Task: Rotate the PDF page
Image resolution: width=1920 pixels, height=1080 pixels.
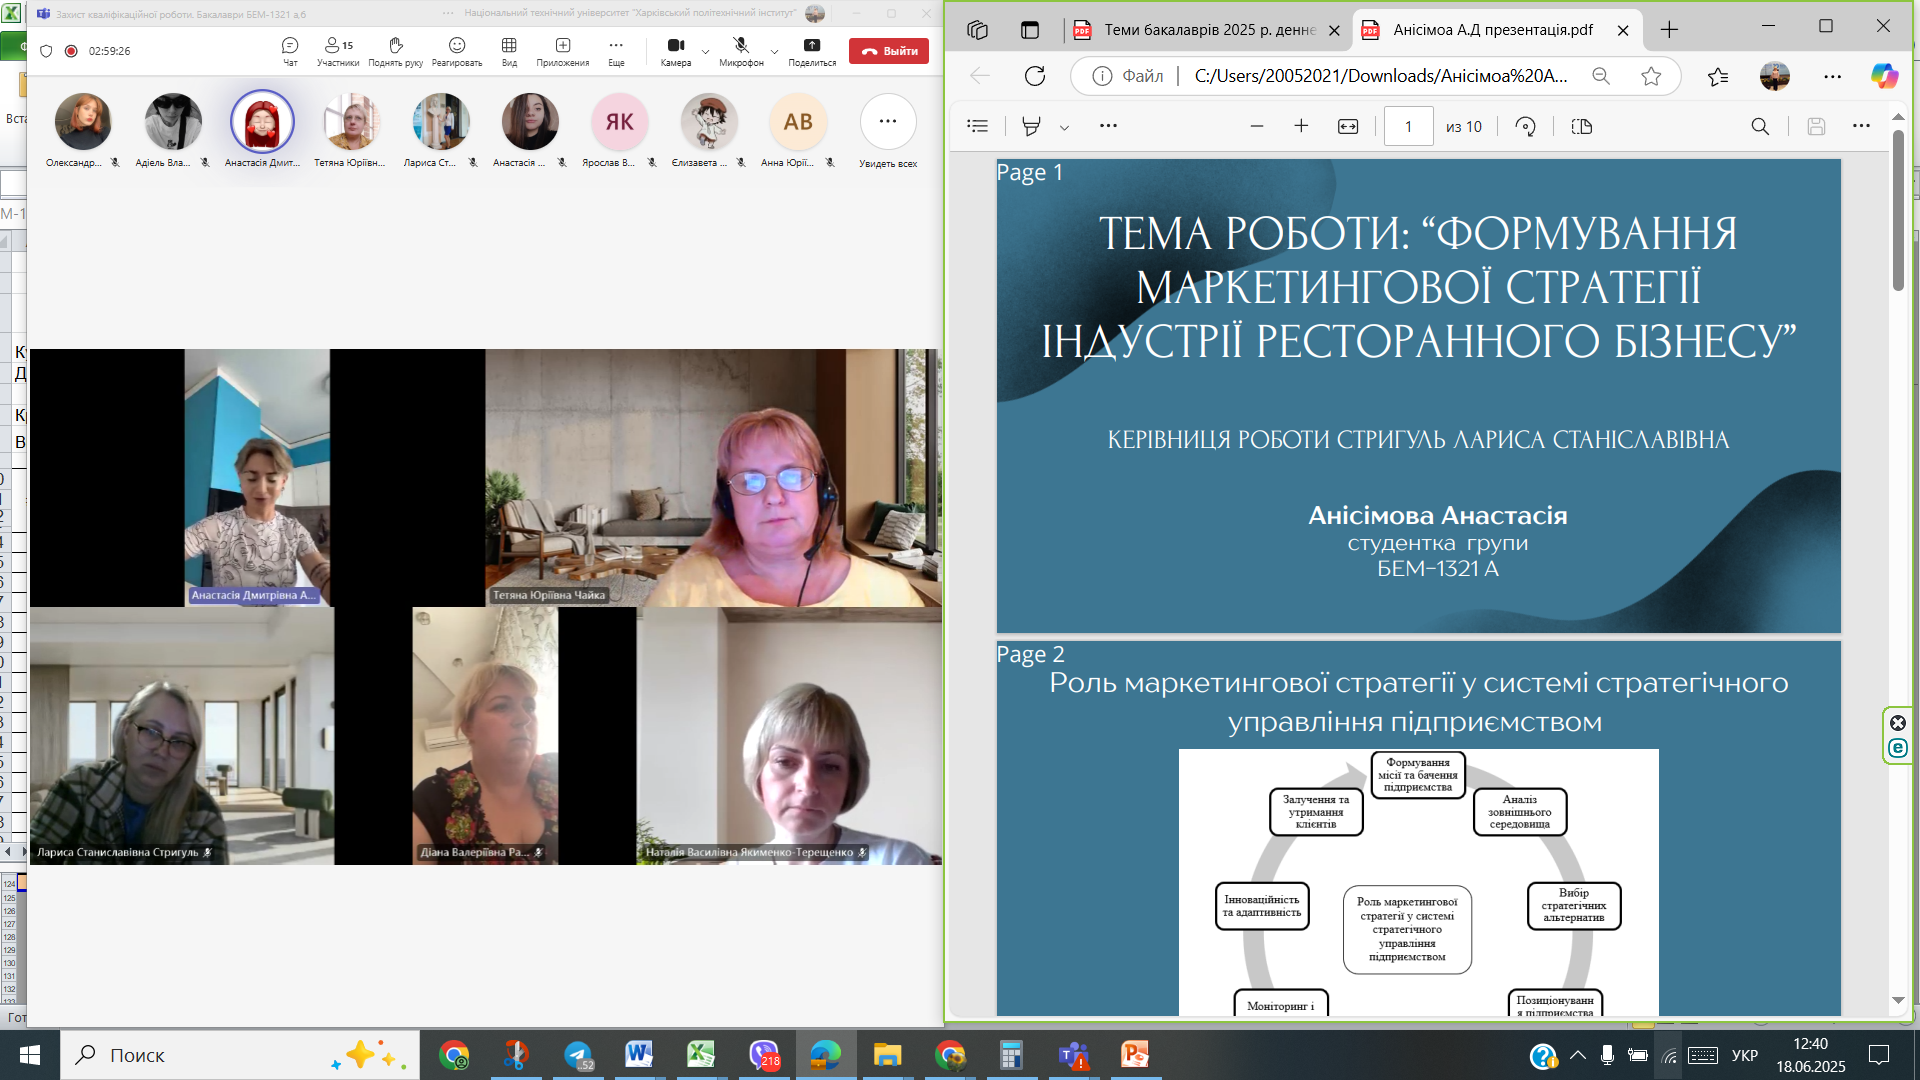Action: (1525, 127)
